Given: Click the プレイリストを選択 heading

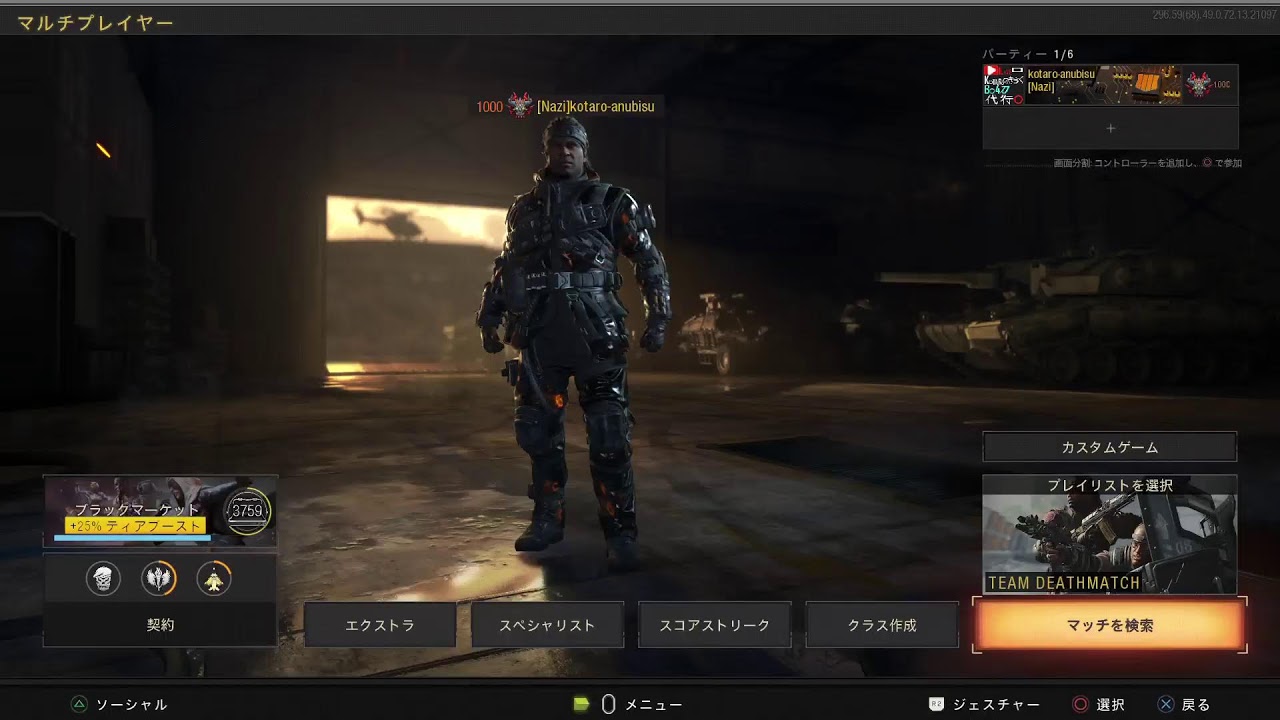Looking at the screenshot, I should 1110,485.
